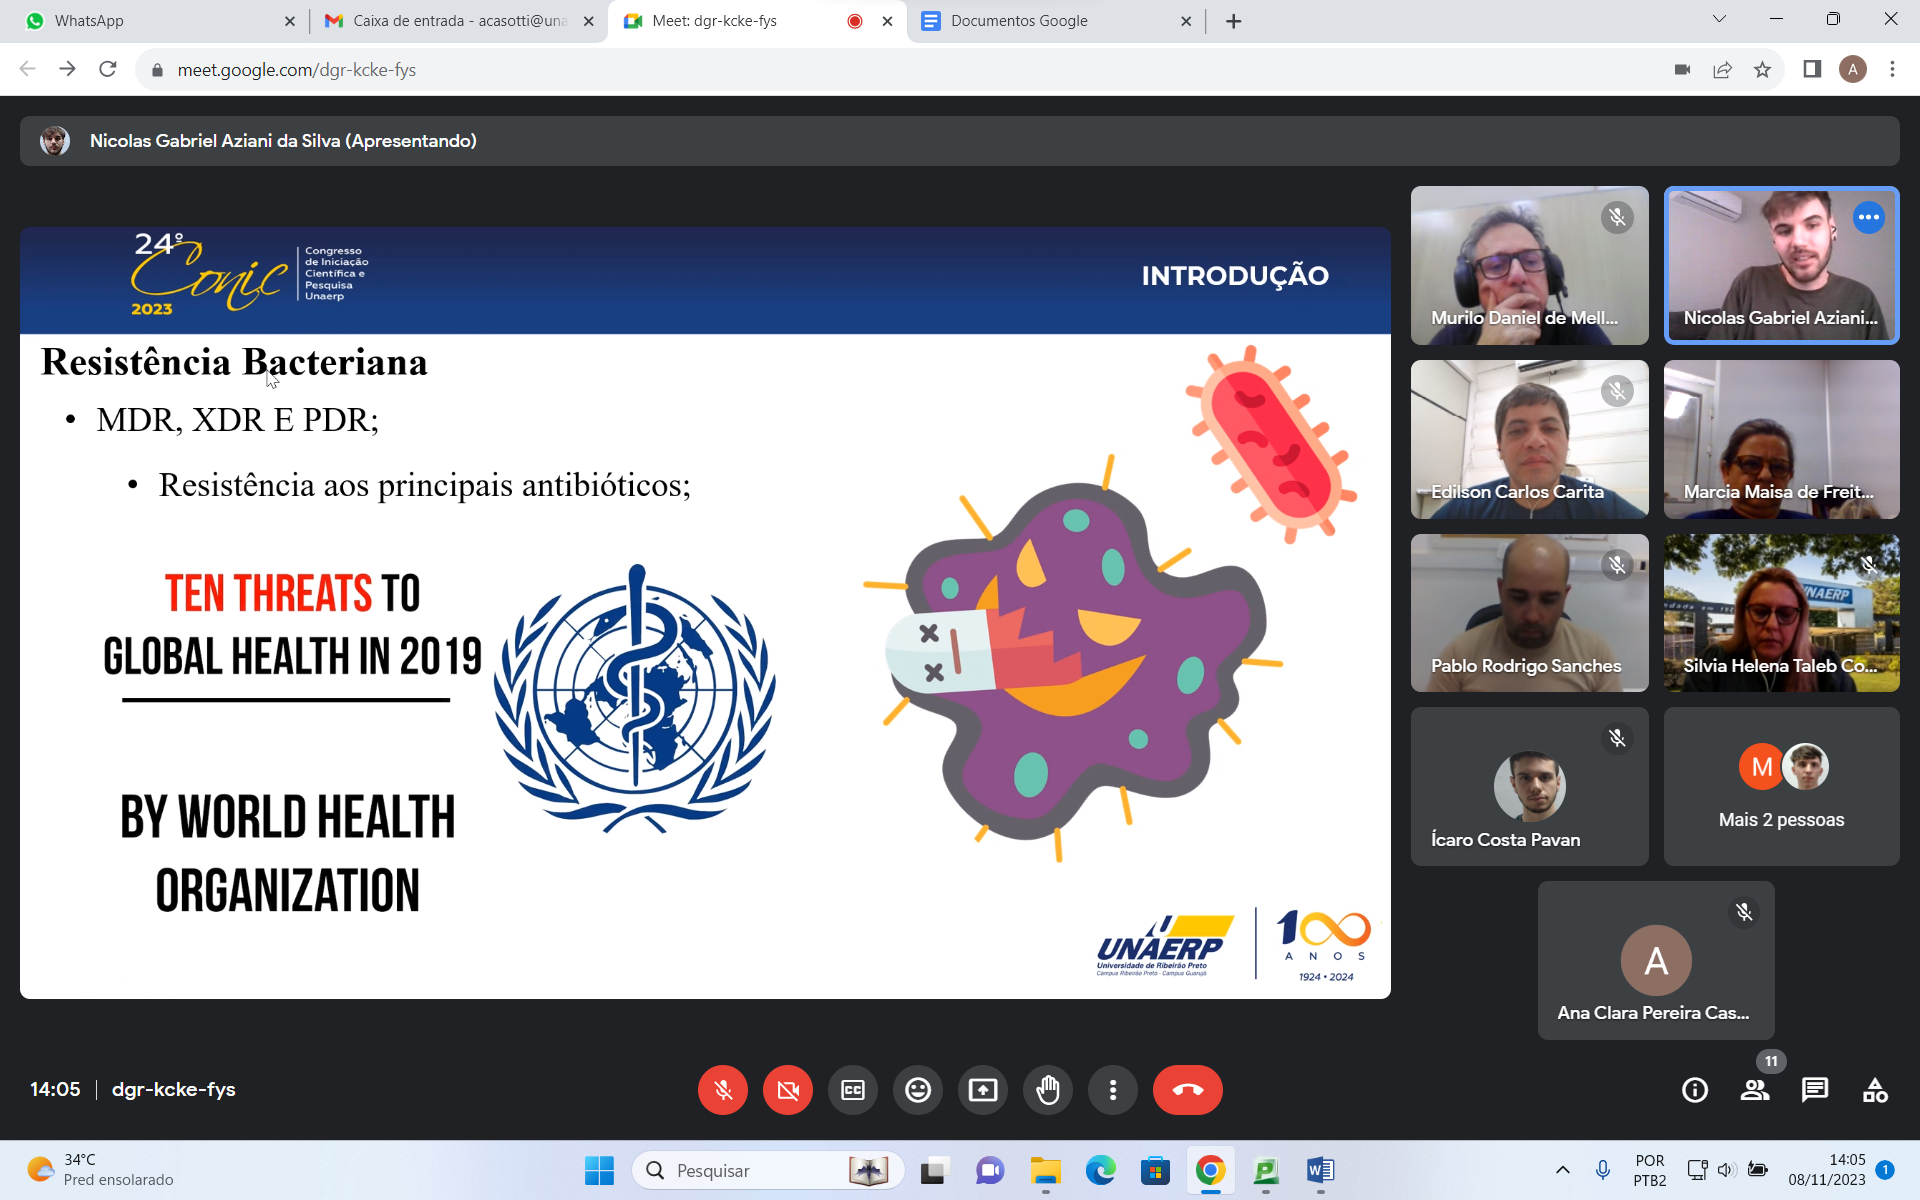Open the chat messages panel
Viewport: 1920px width, 1200px height.
[1814, 1090]
